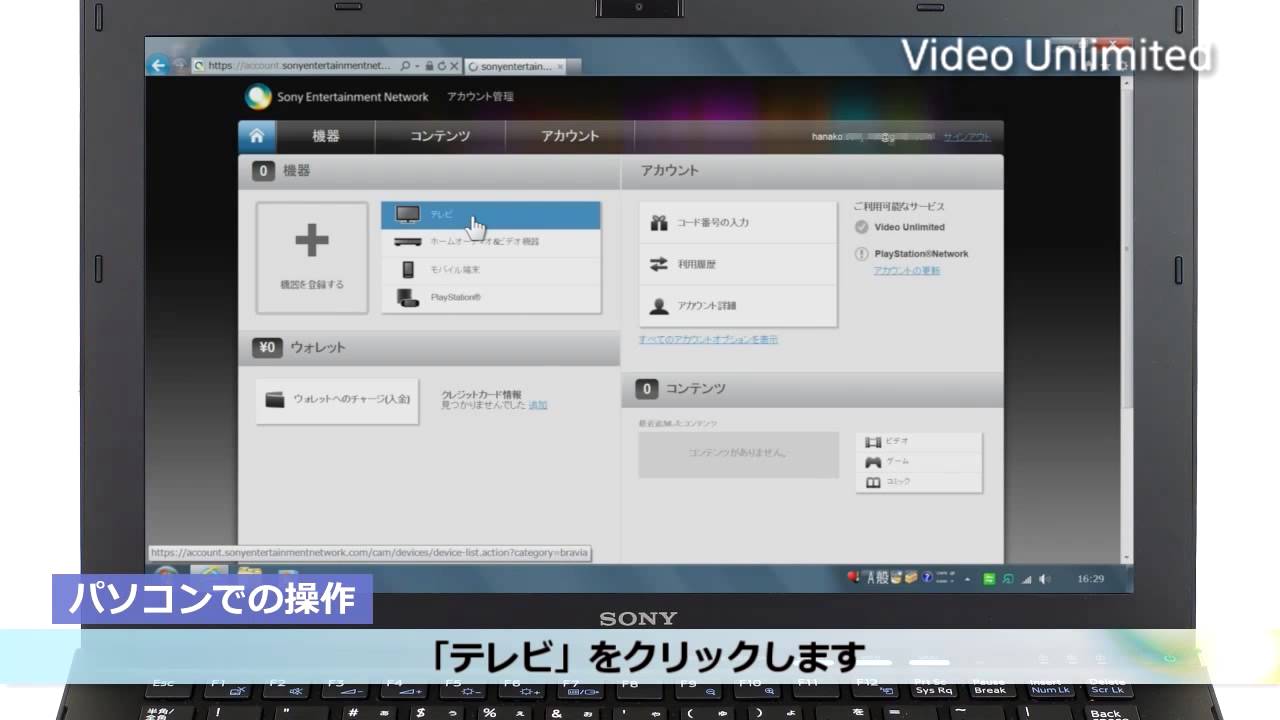Open the コンテンツ navigation tab
Viewport: 1280px width, 720px height.
coord(440,136)
